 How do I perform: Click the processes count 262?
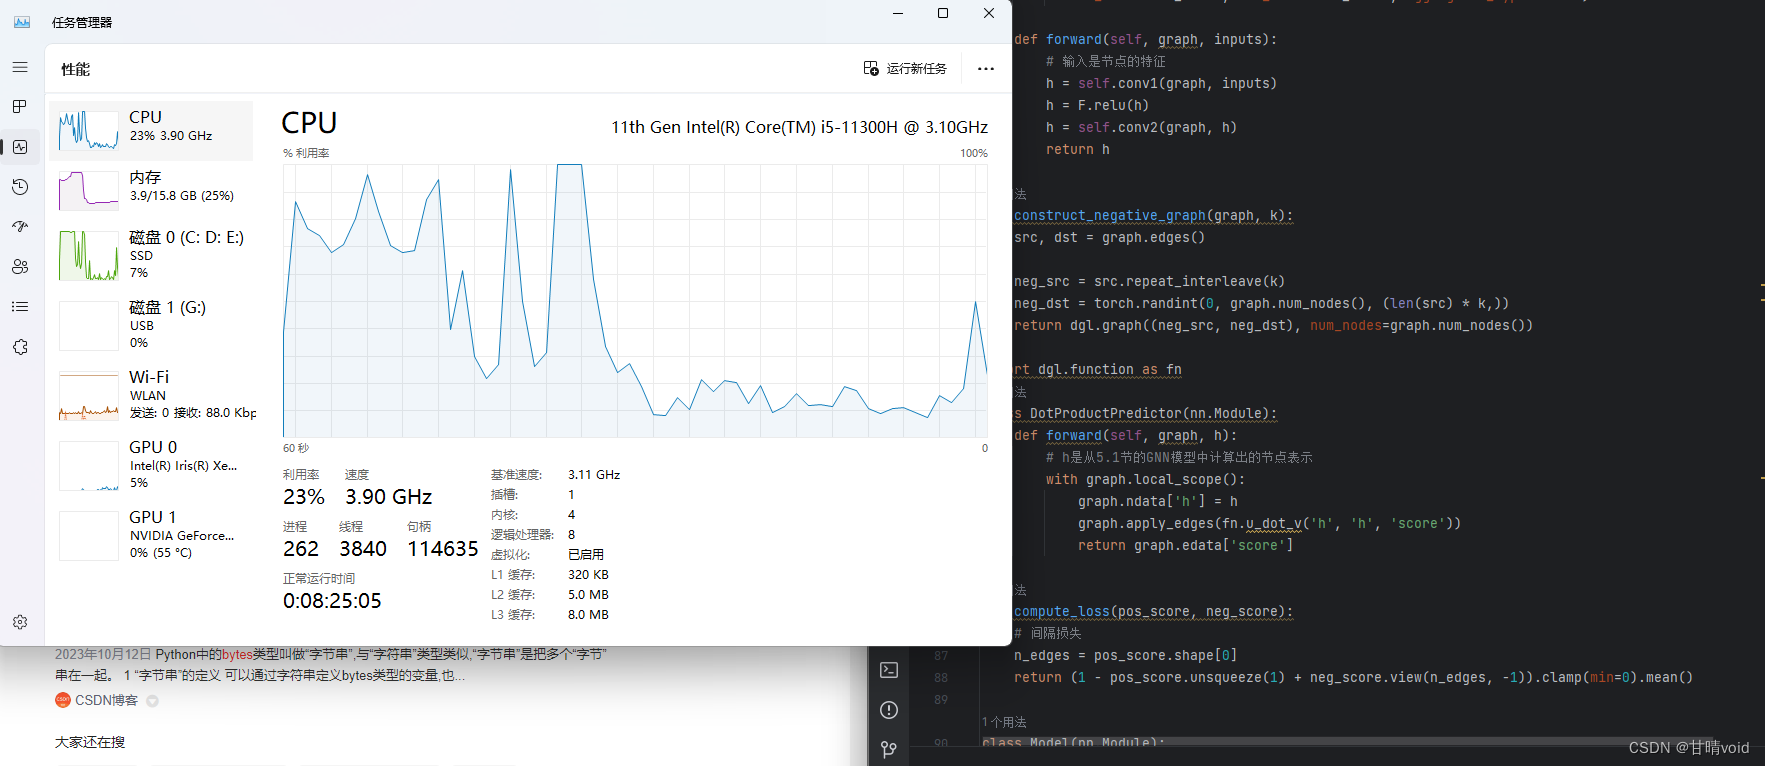[x=301, y=549]
